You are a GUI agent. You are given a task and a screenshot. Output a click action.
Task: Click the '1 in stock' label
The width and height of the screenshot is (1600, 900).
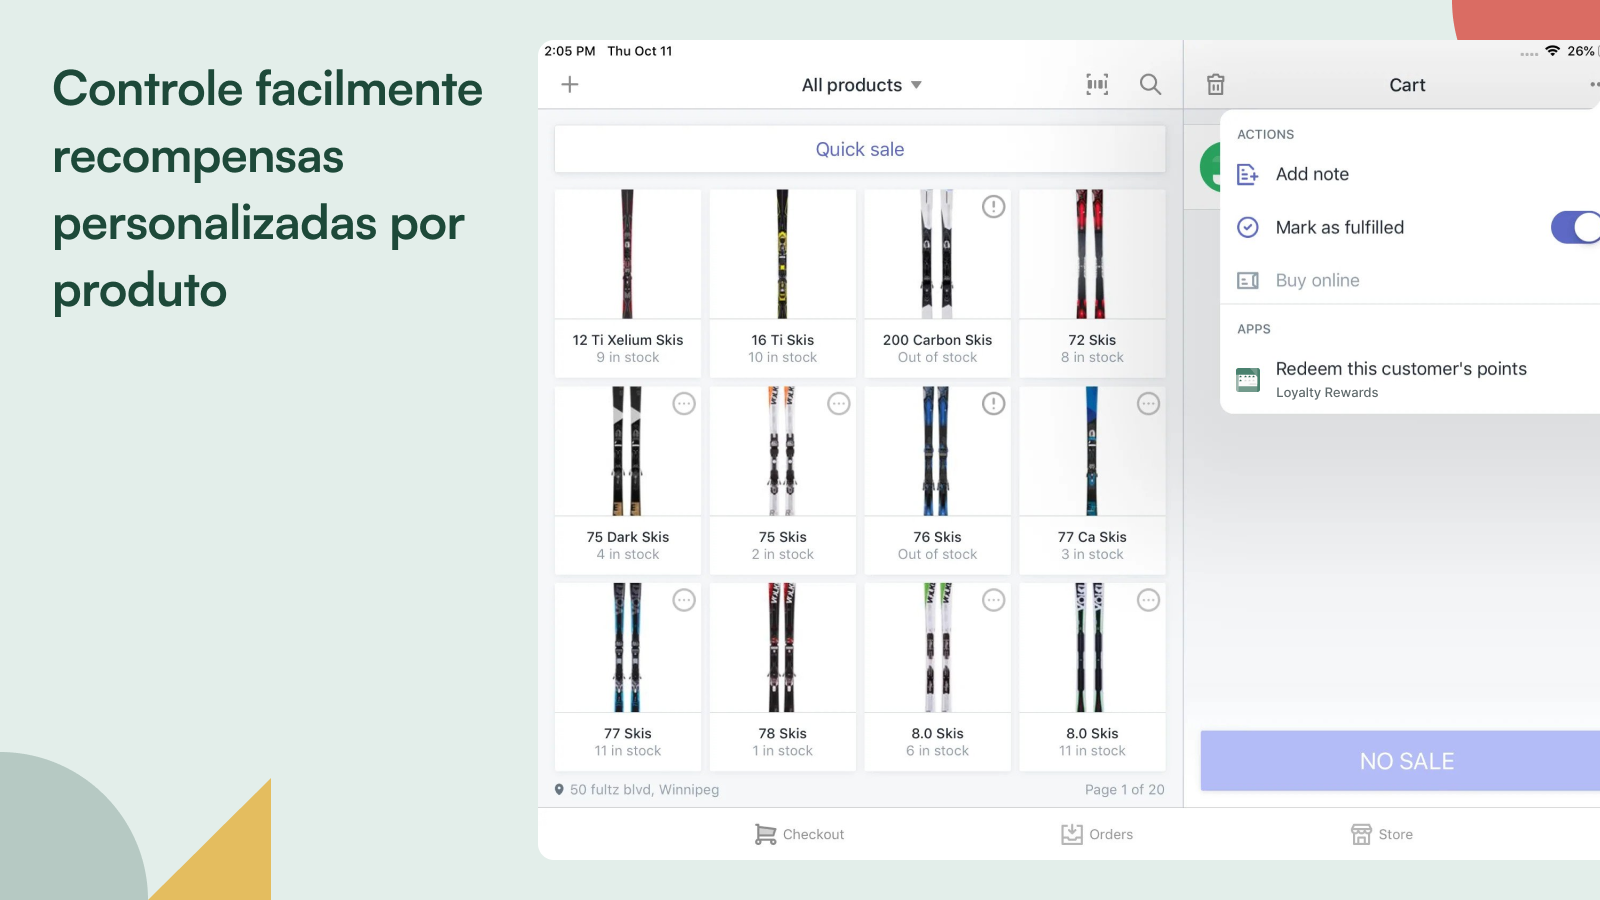783,751
